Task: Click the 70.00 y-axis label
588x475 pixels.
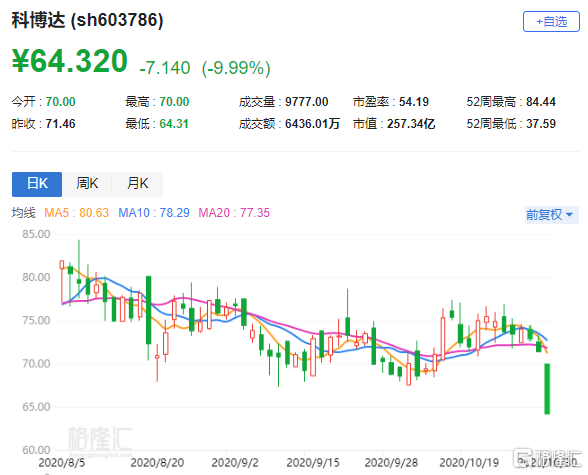Action: click(x=36, y=364)
